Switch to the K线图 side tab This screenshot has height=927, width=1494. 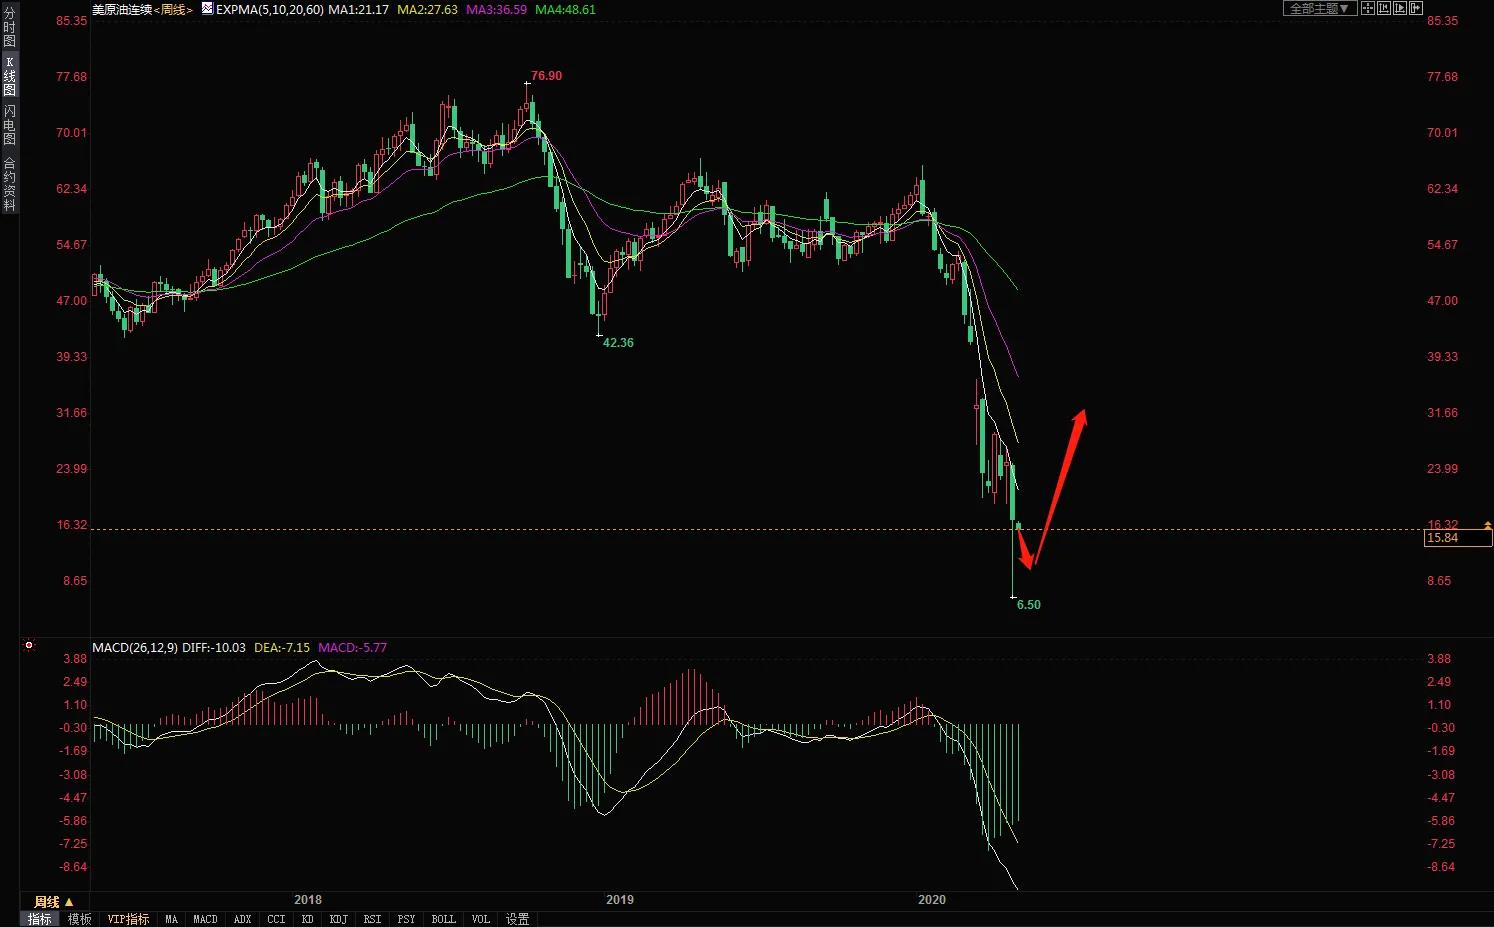coord(9,76)
